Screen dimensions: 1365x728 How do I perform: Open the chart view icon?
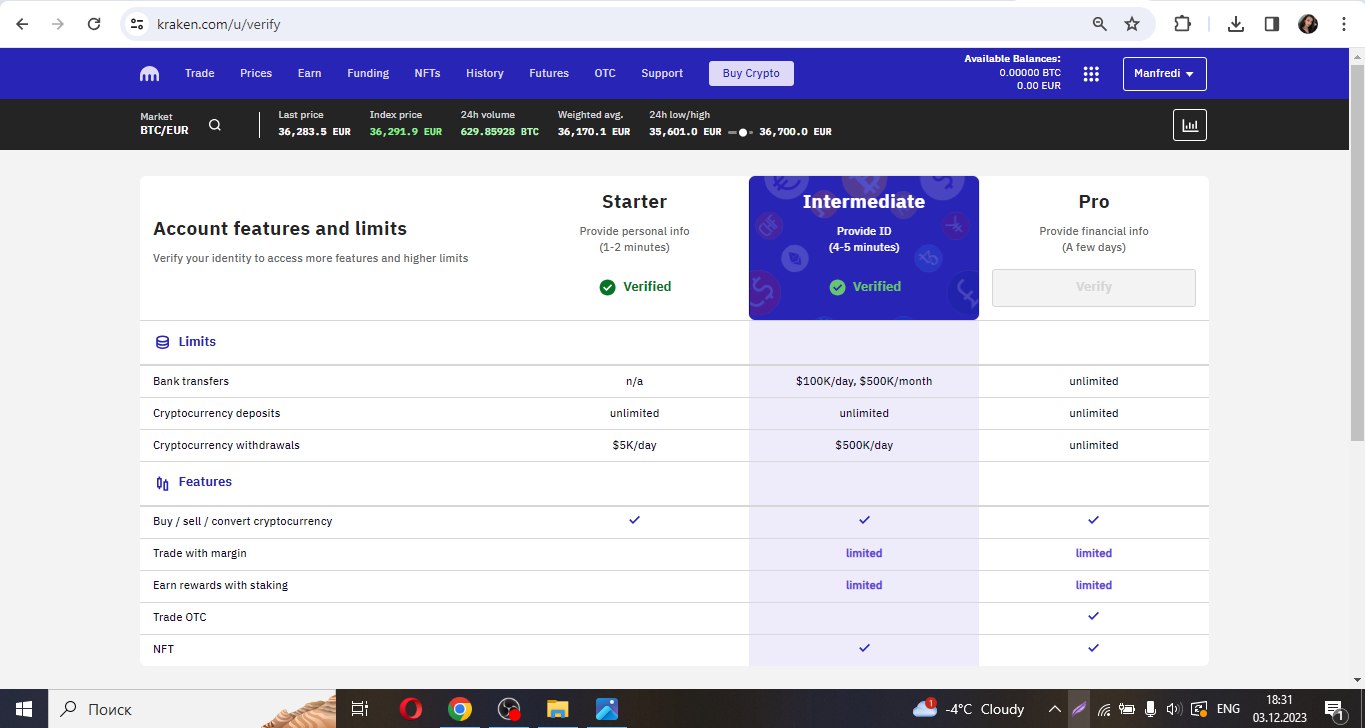(x=1190, y=125)
